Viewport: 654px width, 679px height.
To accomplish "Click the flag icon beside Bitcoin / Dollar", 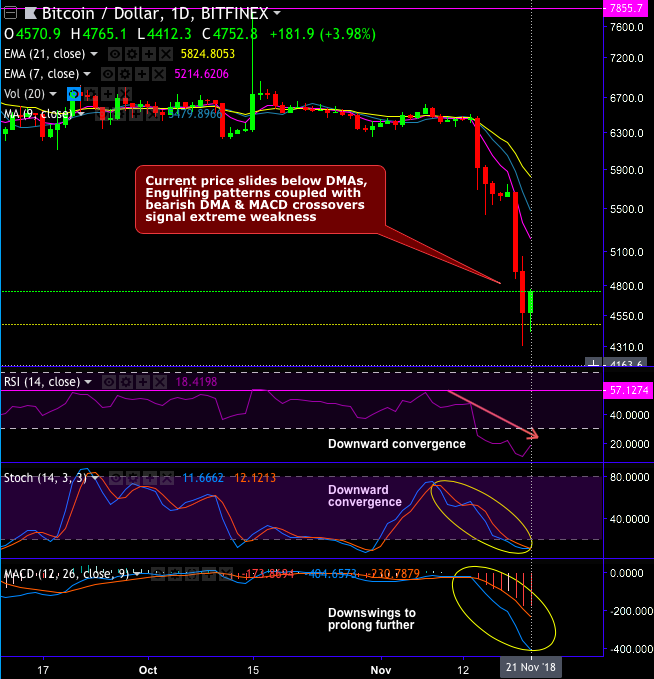I will point(30,13).
